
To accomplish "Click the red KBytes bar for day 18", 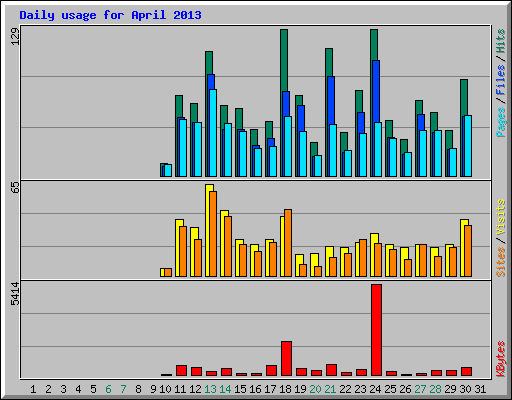I will [286, 358].
